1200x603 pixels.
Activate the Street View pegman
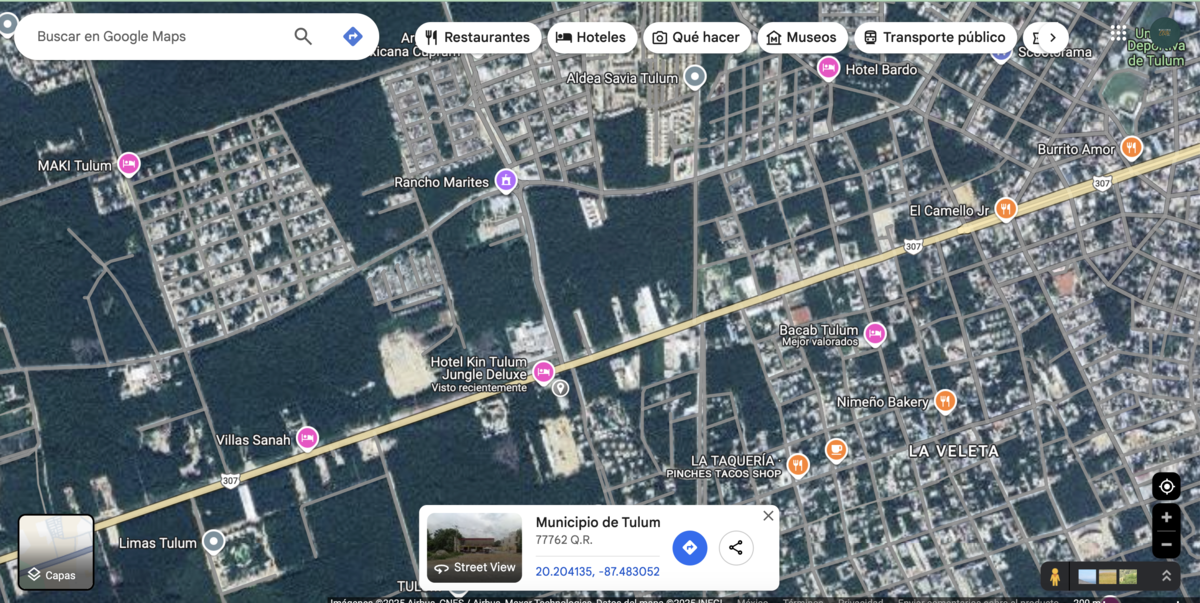pos(1054,577)
